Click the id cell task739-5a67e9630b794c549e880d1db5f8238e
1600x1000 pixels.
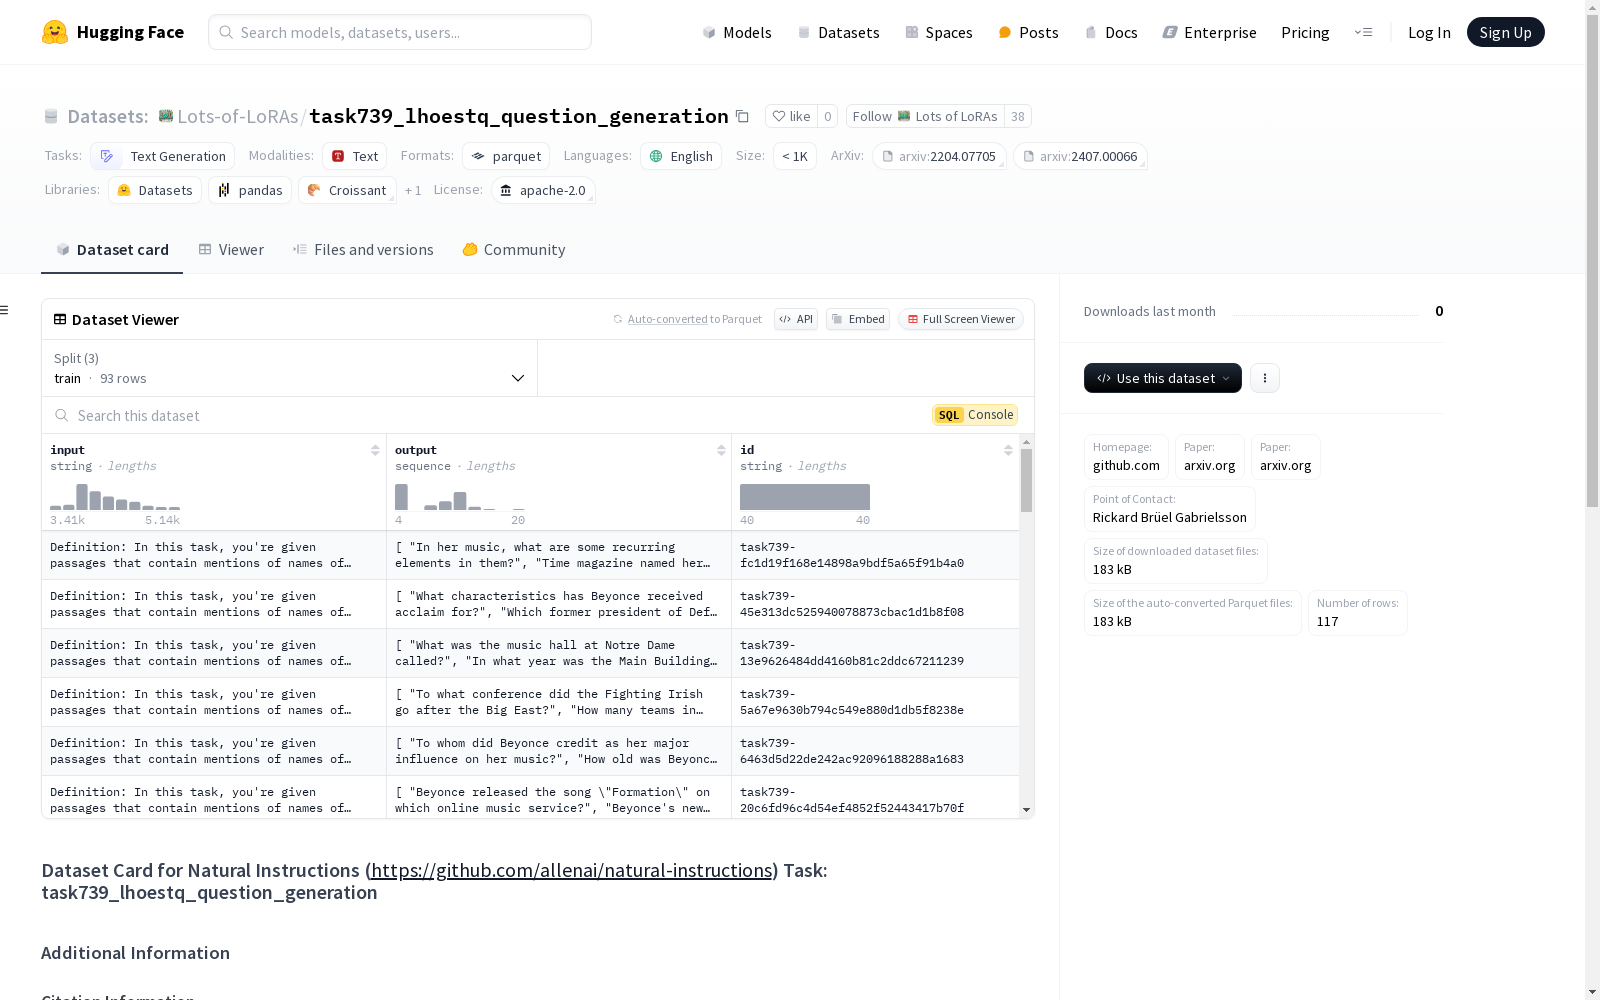tap(875, 702)
